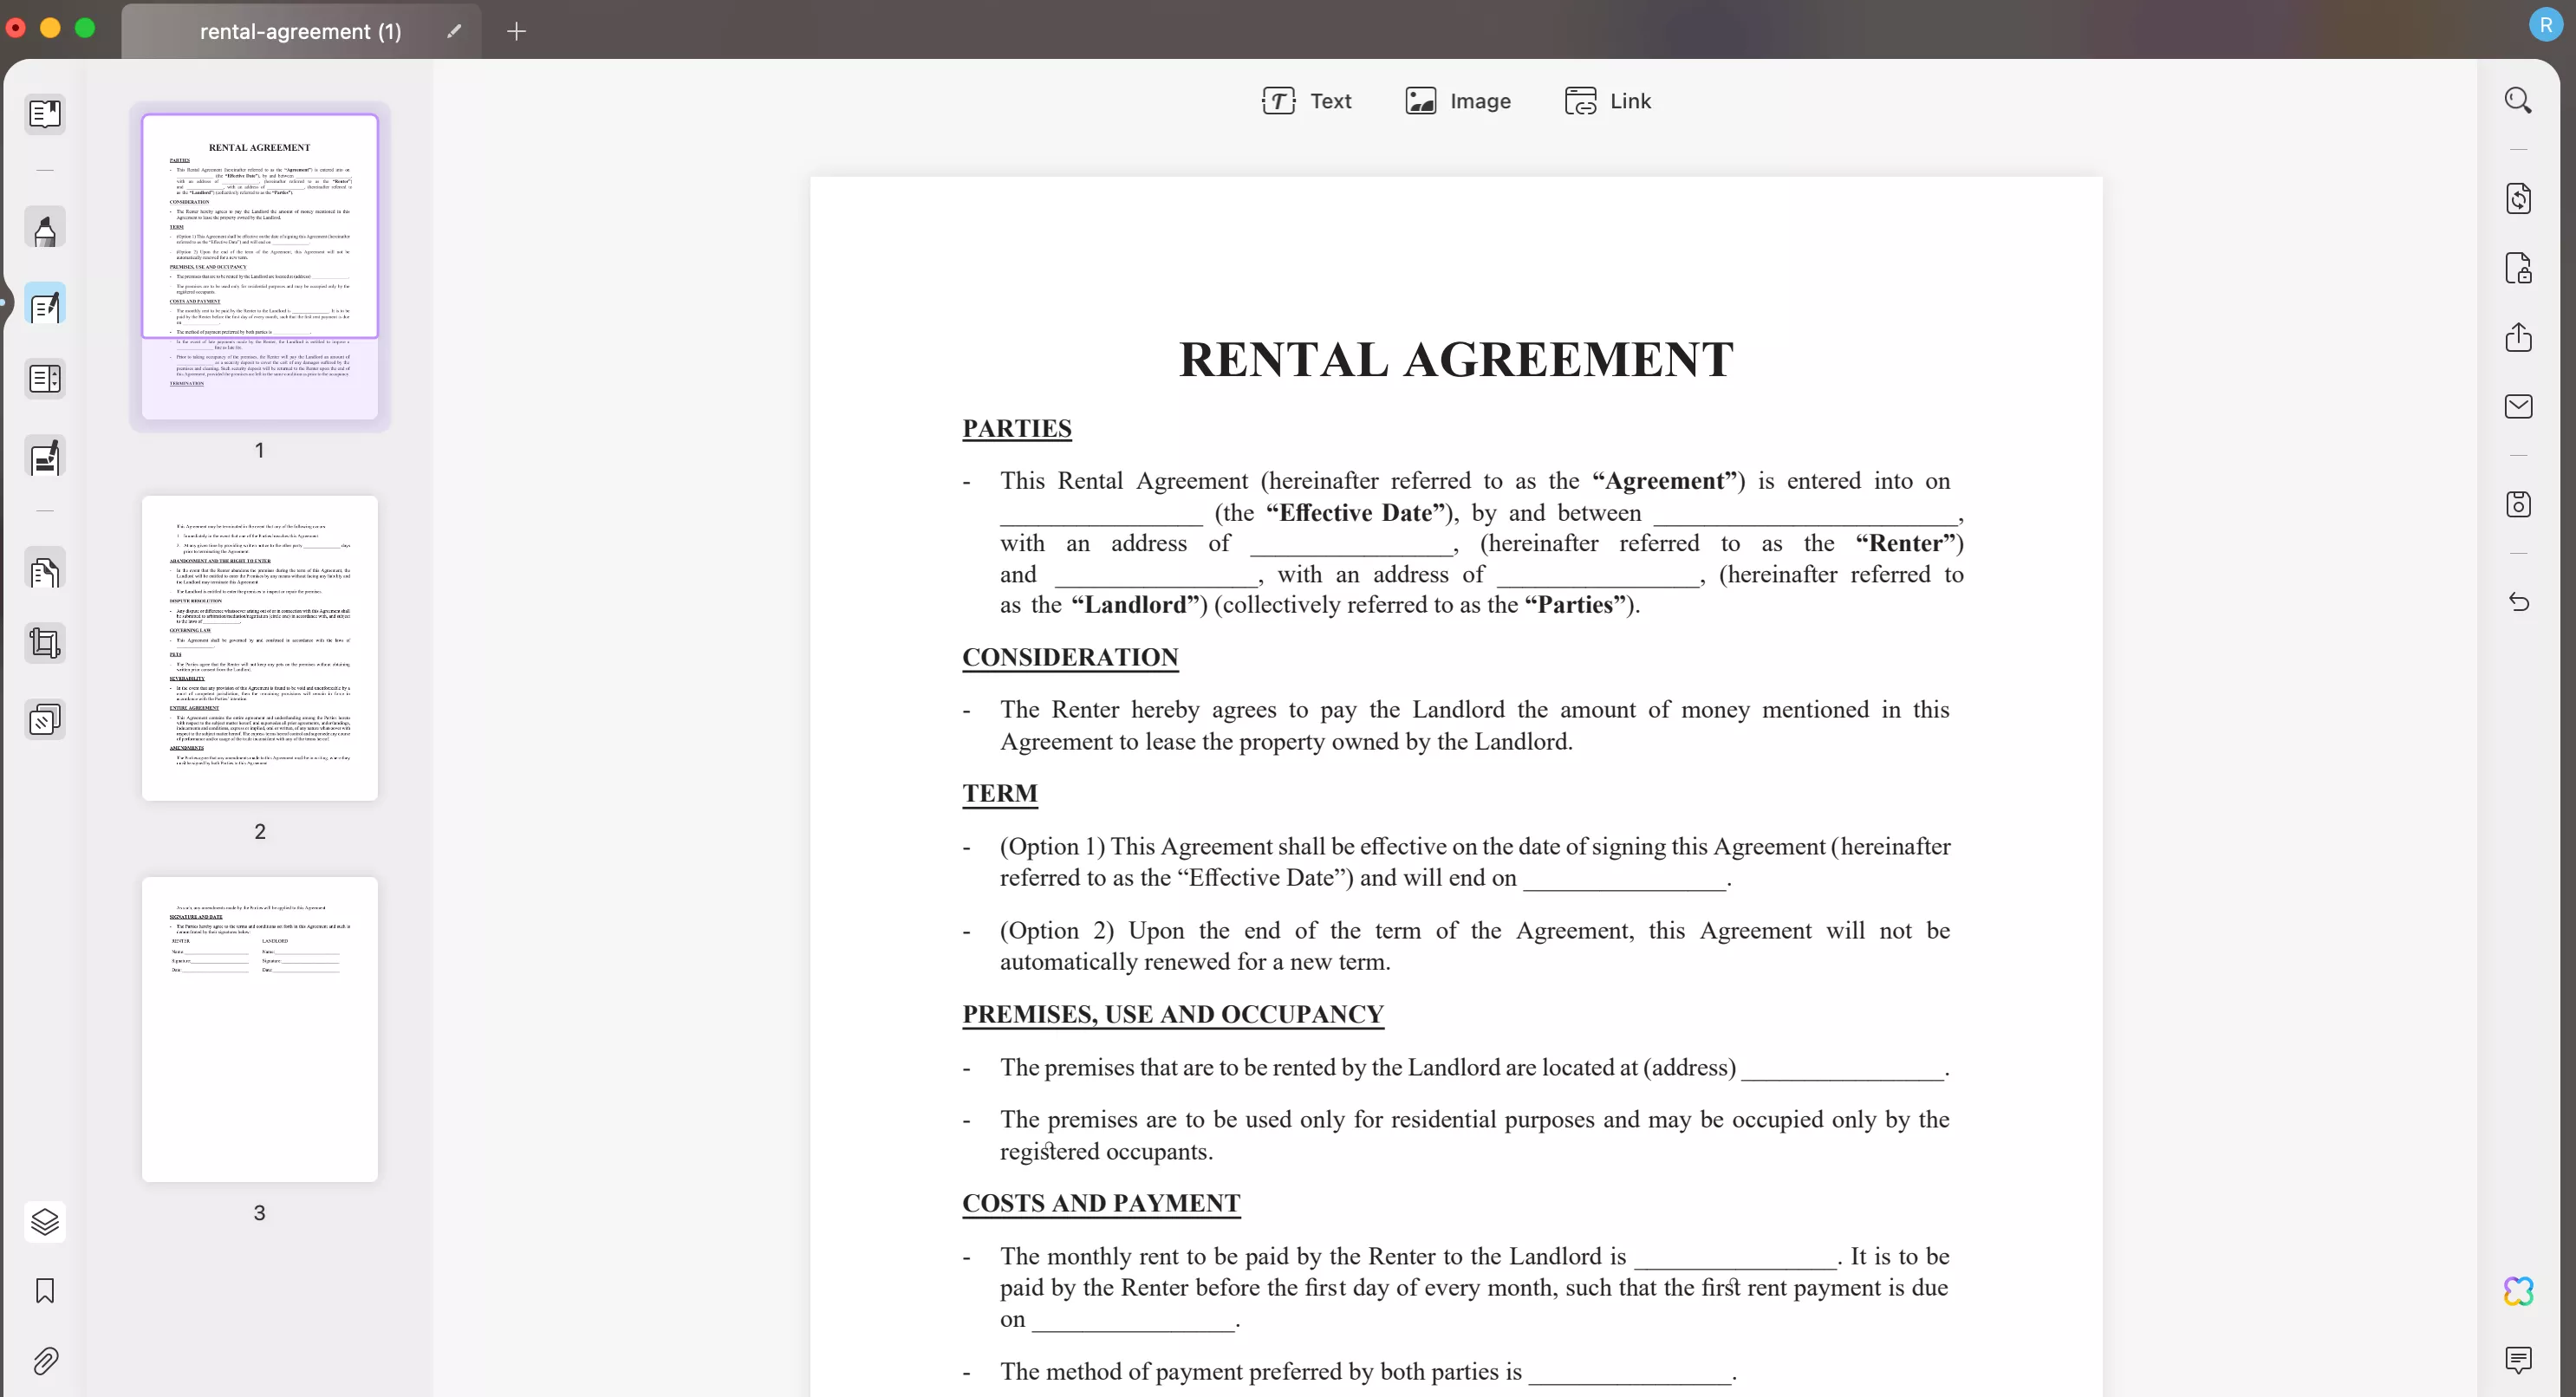The width and height of the screenshot is (2576, 1397).
Task: Select the Text editing tool
Action: click(1307, 100)
